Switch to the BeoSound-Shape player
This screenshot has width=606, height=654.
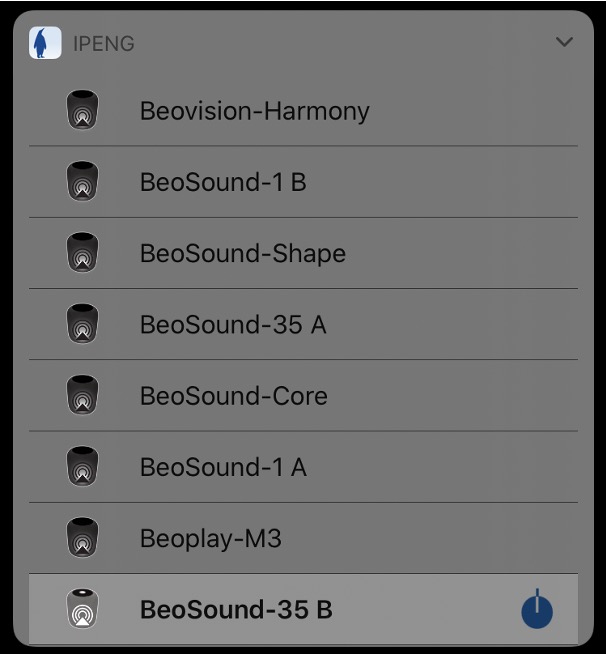[x=242, y=253]
